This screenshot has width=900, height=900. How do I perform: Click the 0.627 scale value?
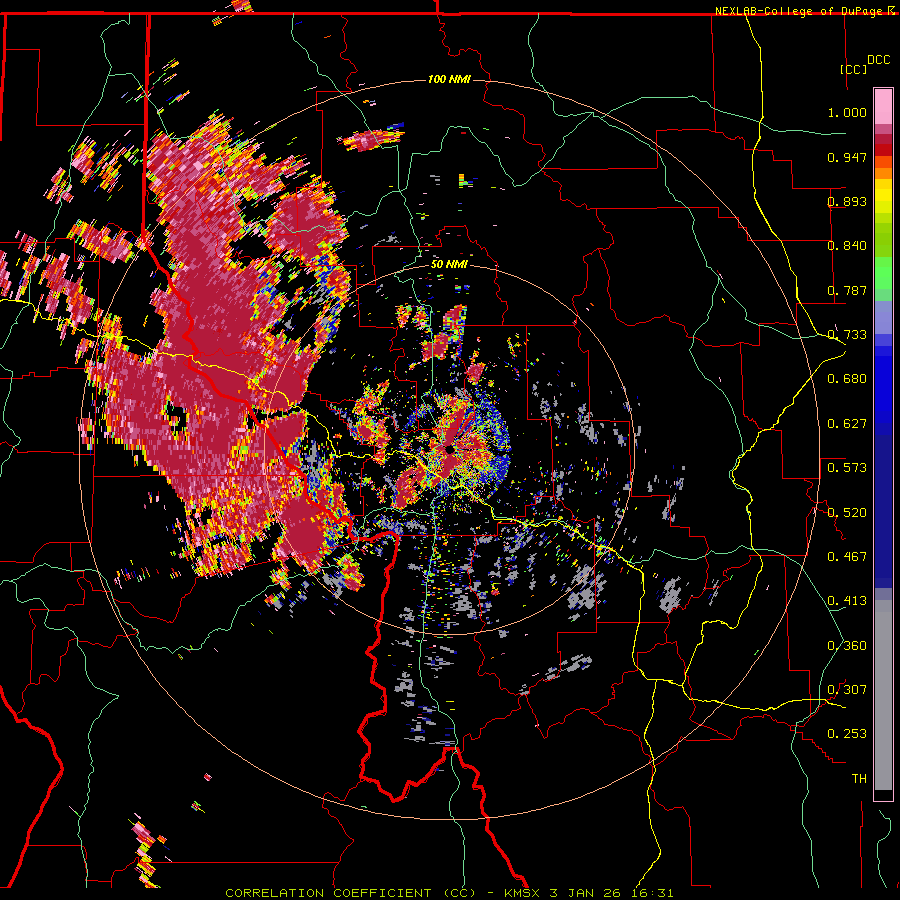click(x=847, y=424)
